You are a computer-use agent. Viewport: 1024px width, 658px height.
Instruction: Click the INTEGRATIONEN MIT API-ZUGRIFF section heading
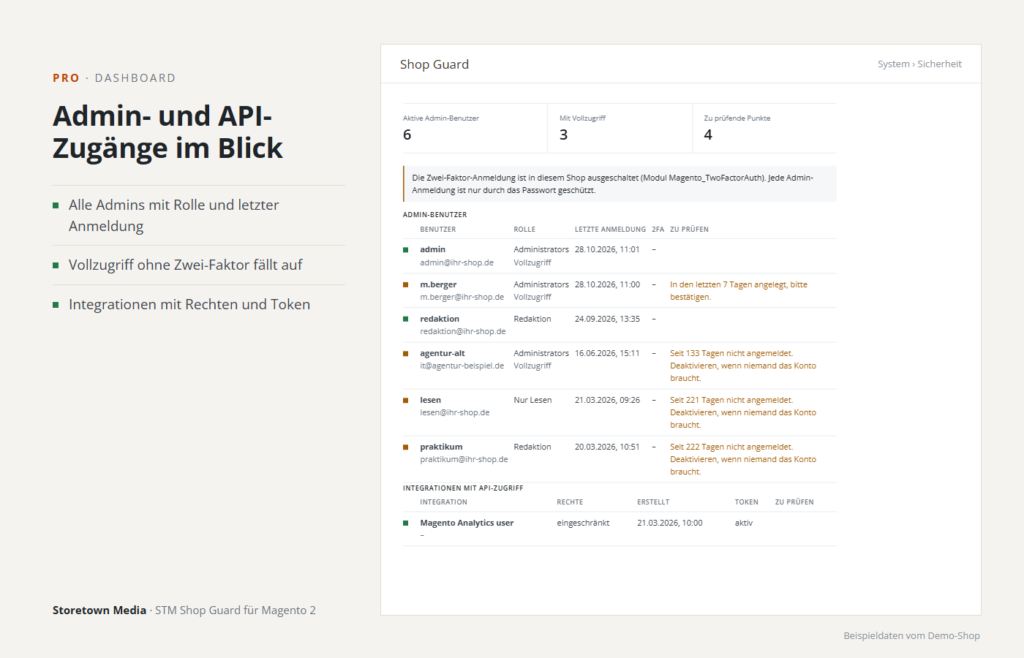tap(463, 488)
